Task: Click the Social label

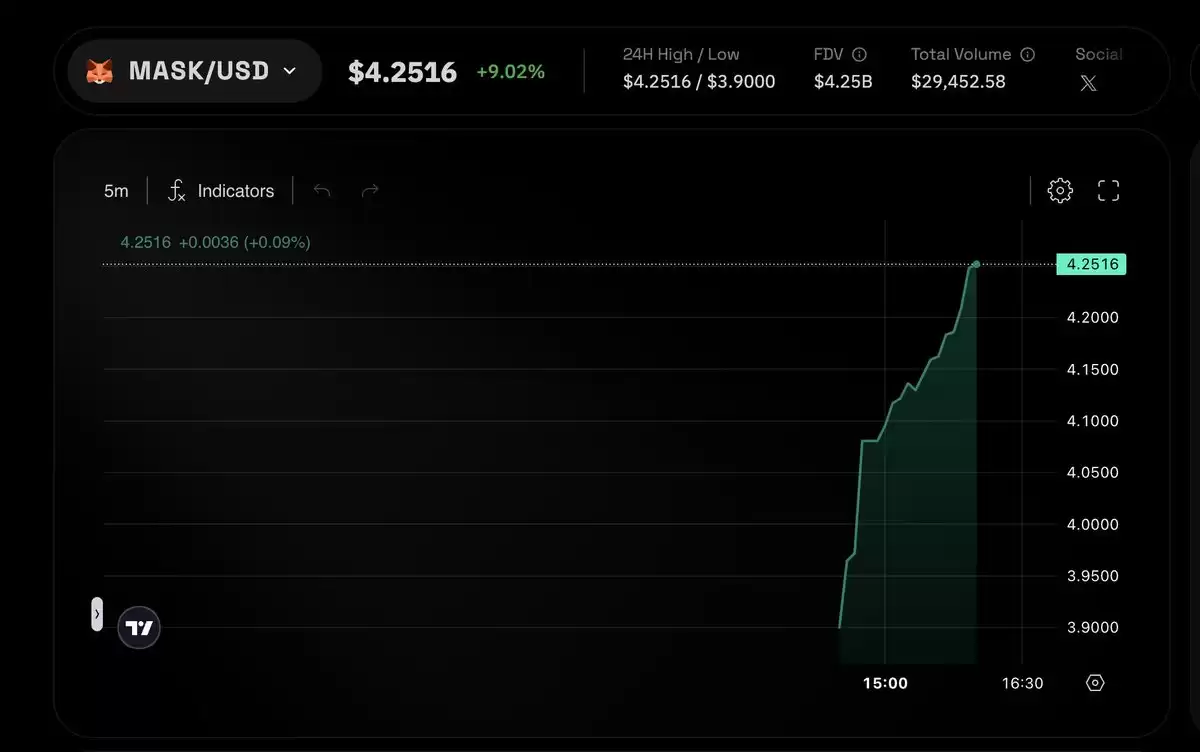Action: click(x=1099, y=55)
